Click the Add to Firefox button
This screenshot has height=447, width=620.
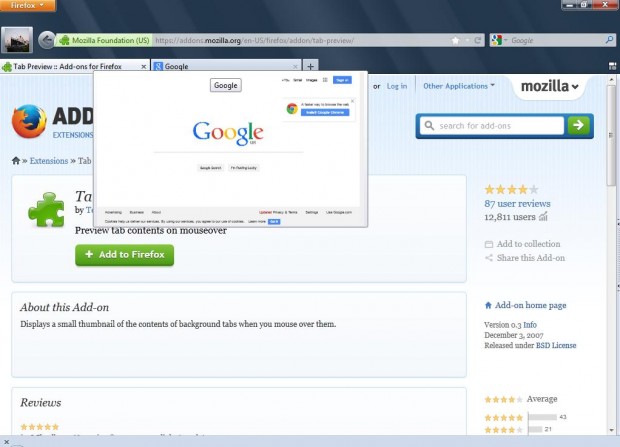pyautogui.click(x=125, y=255)
